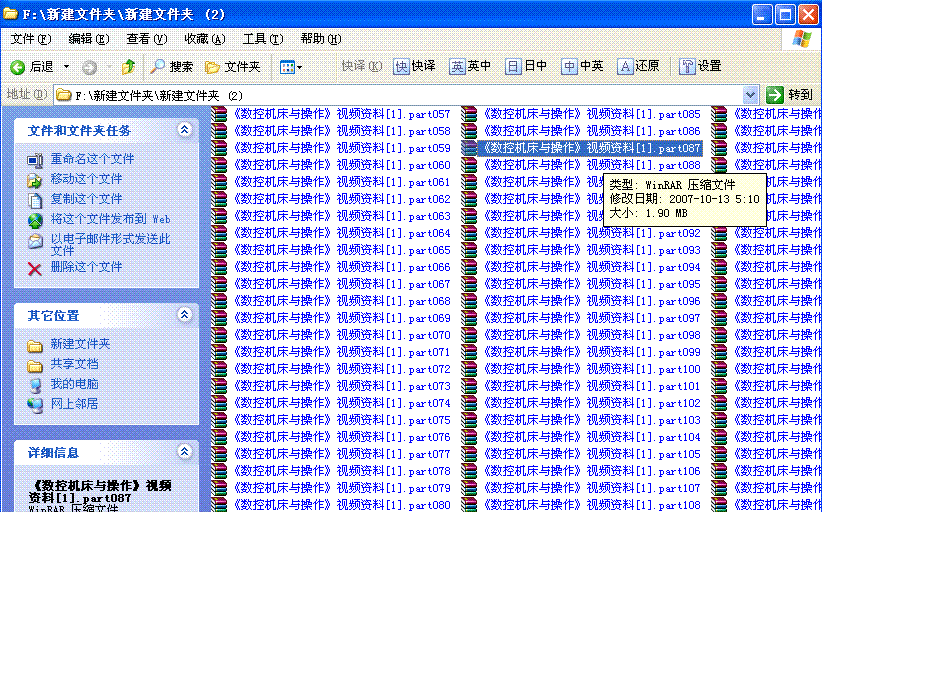This screenshot has width=939, height=680.
Task: Expand the address bar dropdown
Action: (751, 94)
